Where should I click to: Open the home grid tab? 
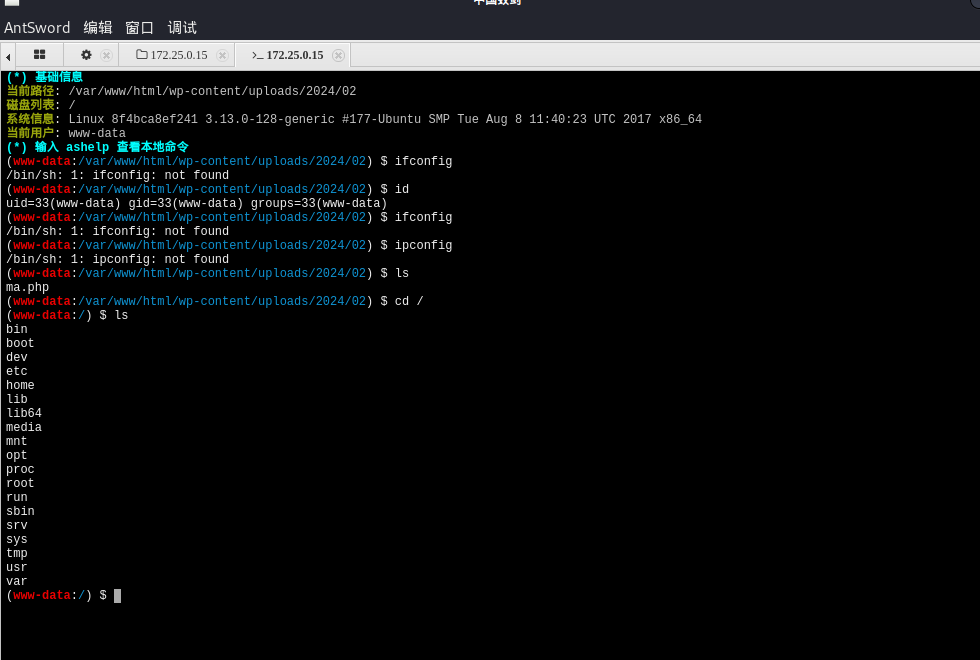(39, 55)
